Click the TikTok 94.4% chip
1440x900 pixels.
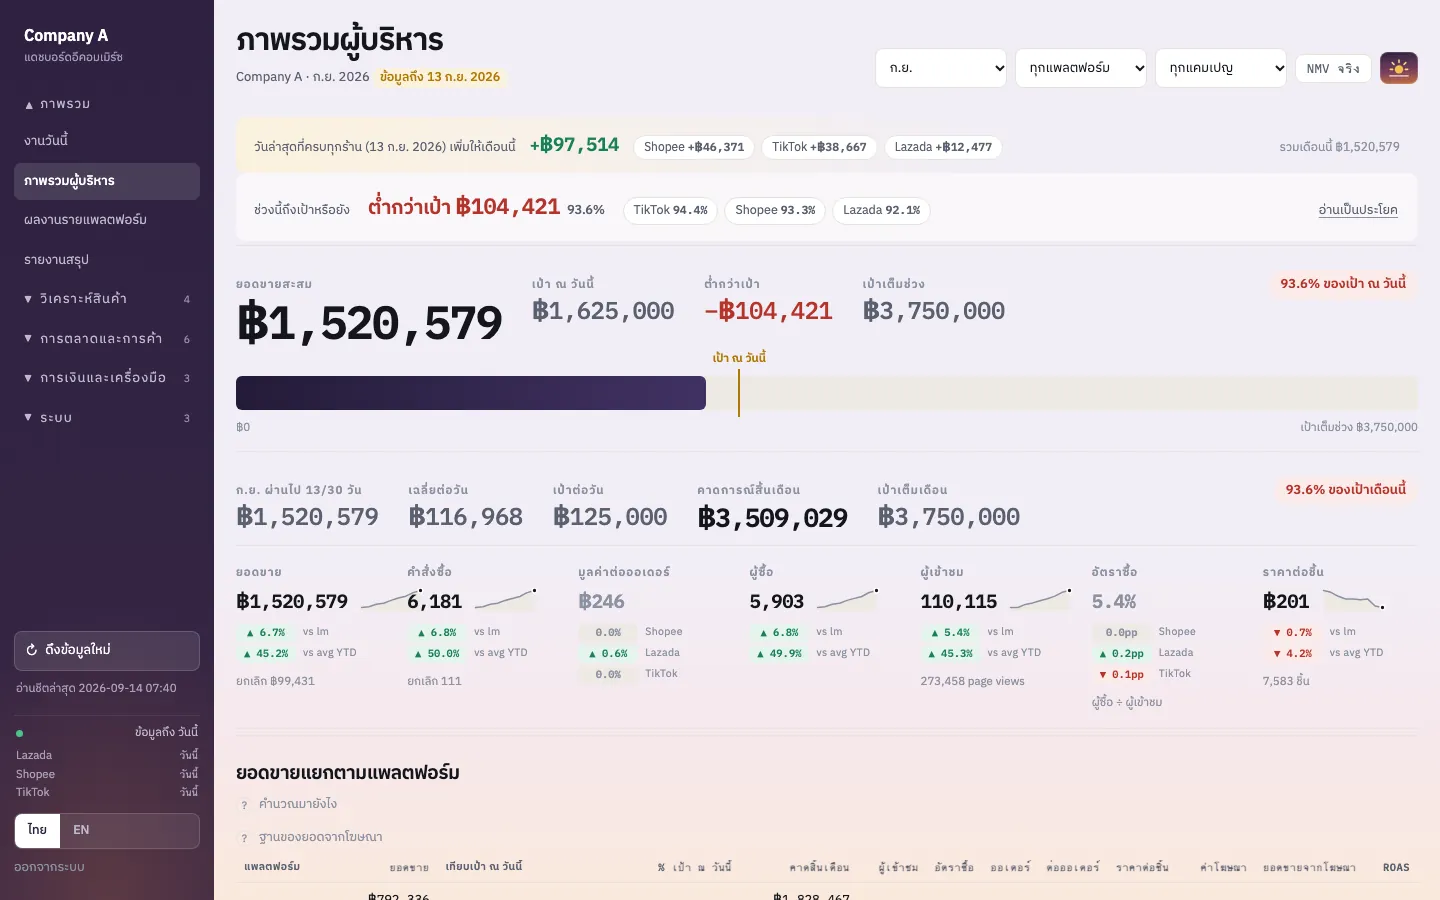pos(670,210)
